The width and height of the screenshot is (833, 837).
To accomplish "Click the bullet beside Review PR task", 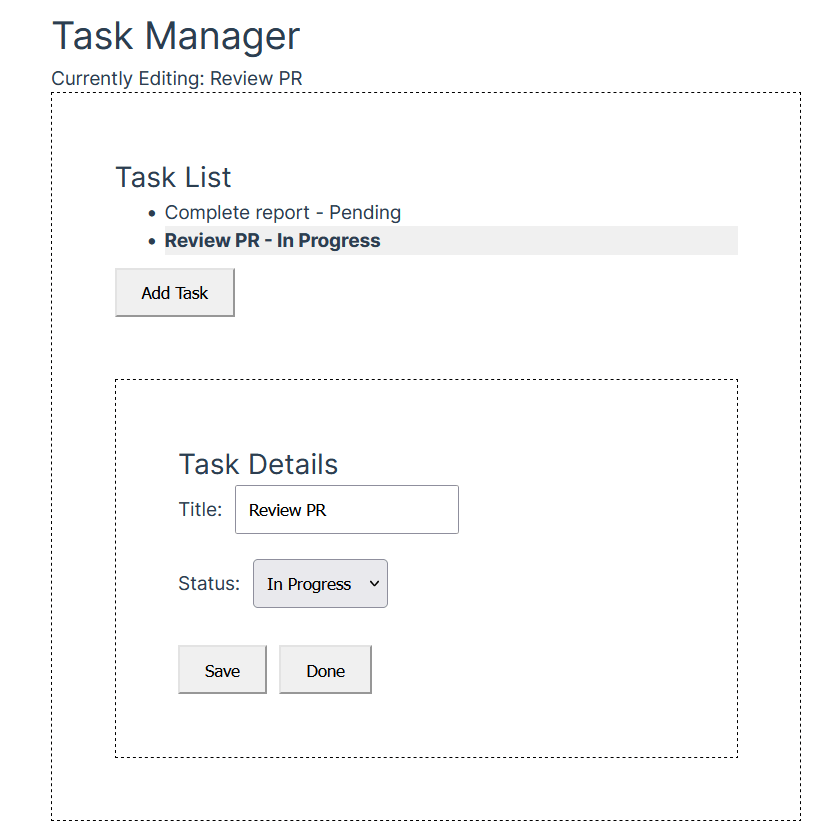I will (x=152, y=241).
